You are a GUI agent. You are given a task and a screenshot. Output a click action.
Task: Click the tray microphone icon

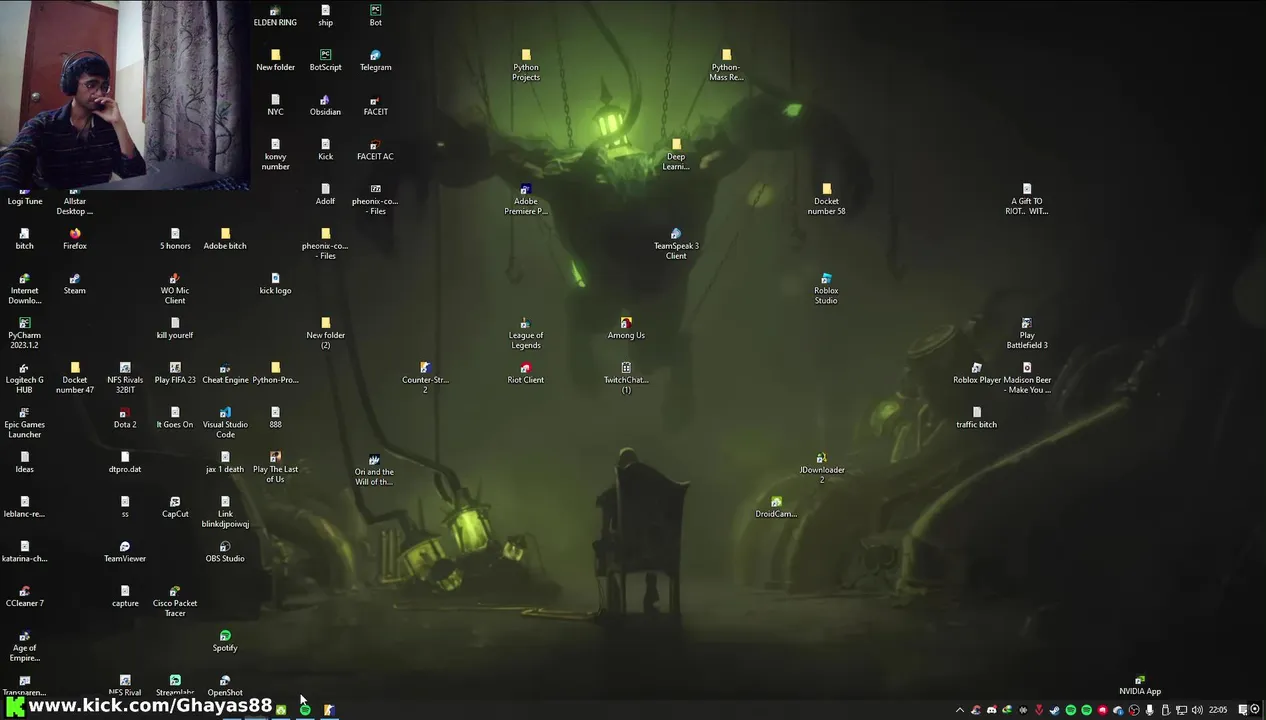coord(1150,710)
